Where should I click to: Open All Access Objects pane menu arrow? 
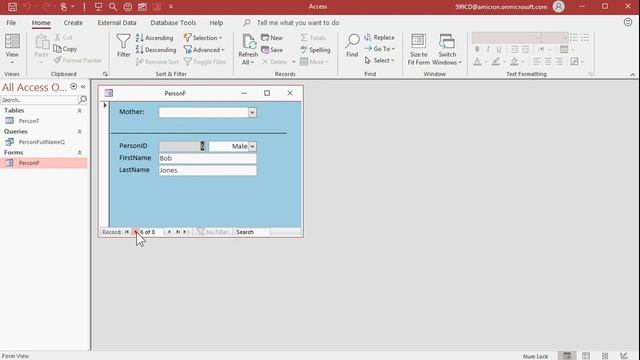pos(73,87)
